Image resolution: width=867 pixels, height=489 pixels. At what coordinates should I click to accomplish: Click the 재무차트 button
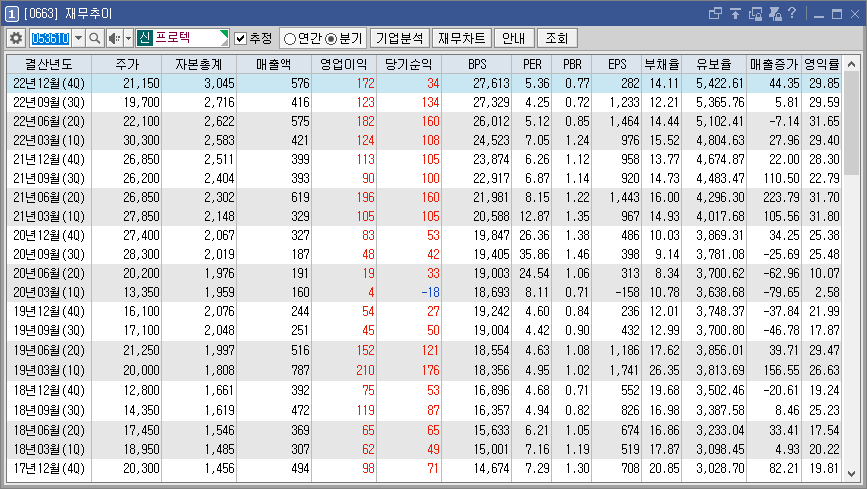pyautogui.click(x=462, y=38)
